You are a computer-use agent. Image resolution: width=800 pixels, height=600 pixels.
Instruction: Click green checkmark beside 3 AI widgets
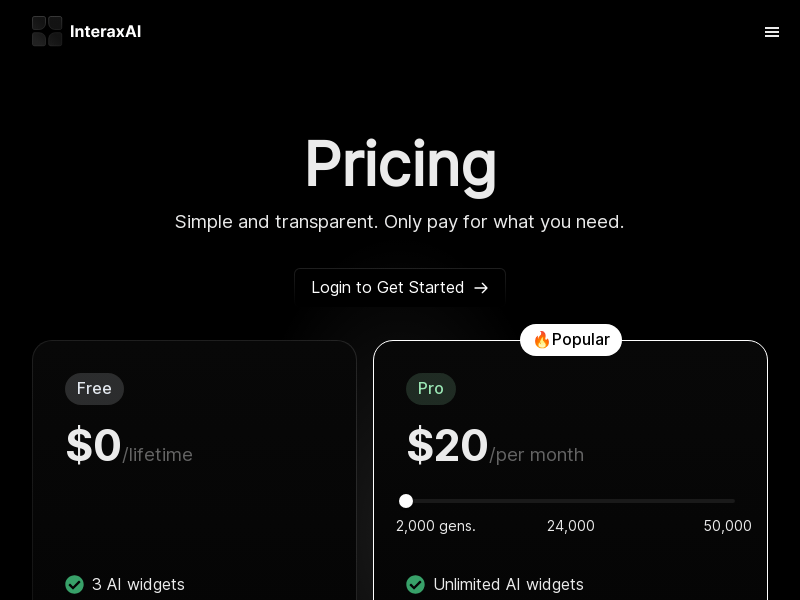click(x=74, y=585)
